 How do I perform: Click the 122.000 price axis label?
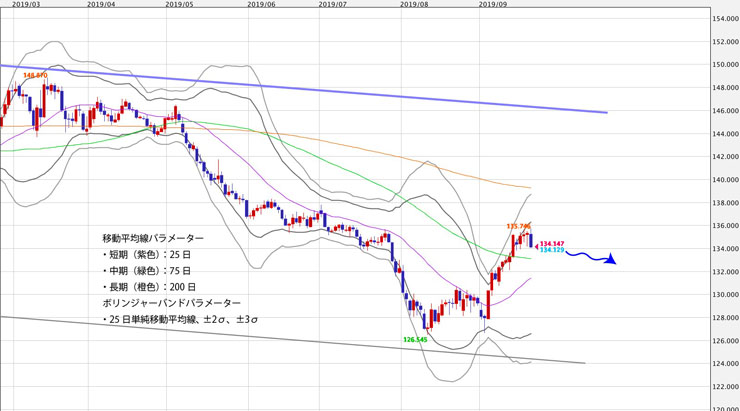tap(726, 387)
